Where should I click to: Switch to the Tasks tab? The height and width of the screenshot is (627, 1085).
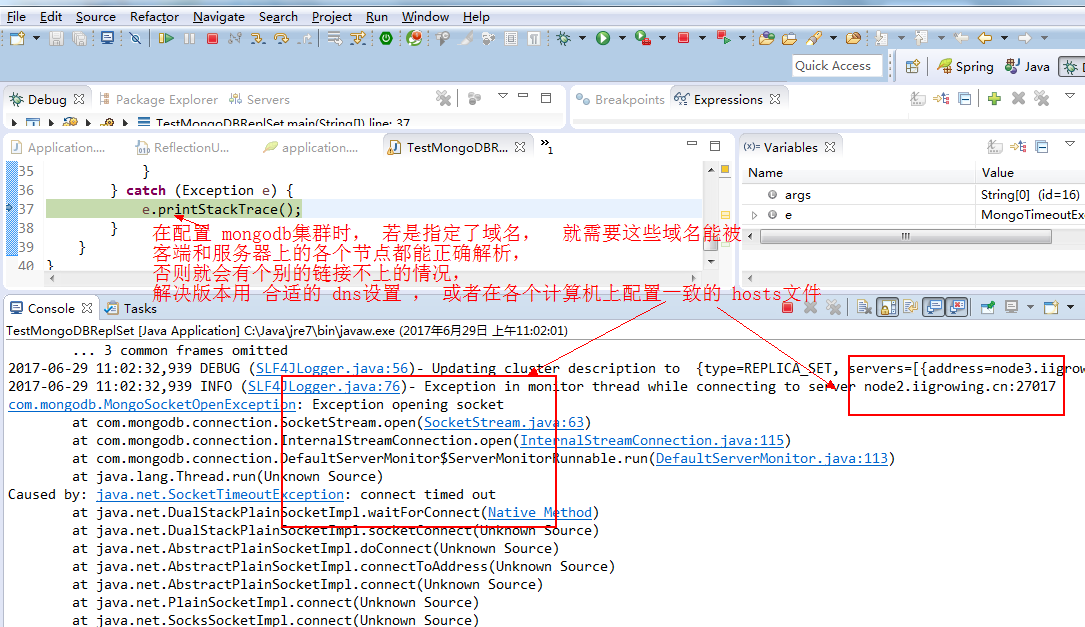coord(131,309)
